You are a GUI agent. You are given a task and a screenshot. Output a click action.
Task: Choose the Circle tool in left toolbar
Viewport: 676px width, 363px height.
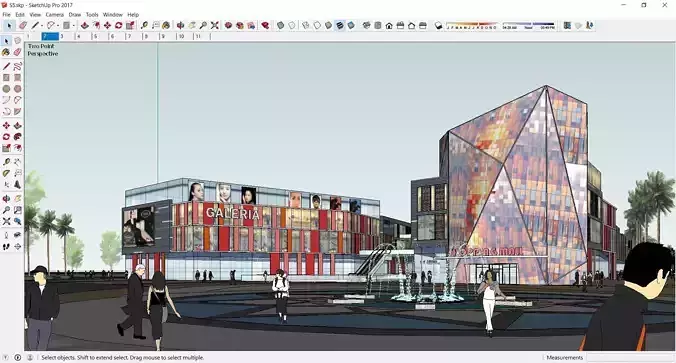tap(6, 89)
